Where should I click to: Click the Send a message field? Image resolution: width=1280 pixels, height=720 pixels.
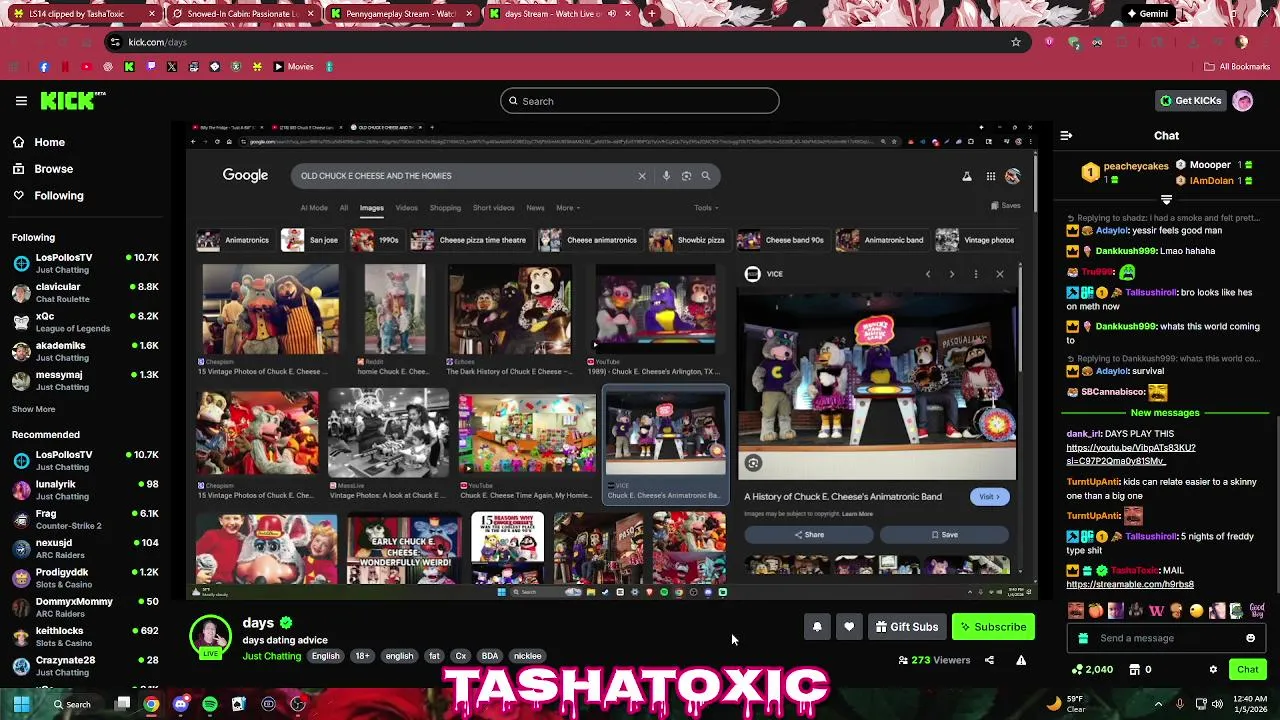point(1165,638)
